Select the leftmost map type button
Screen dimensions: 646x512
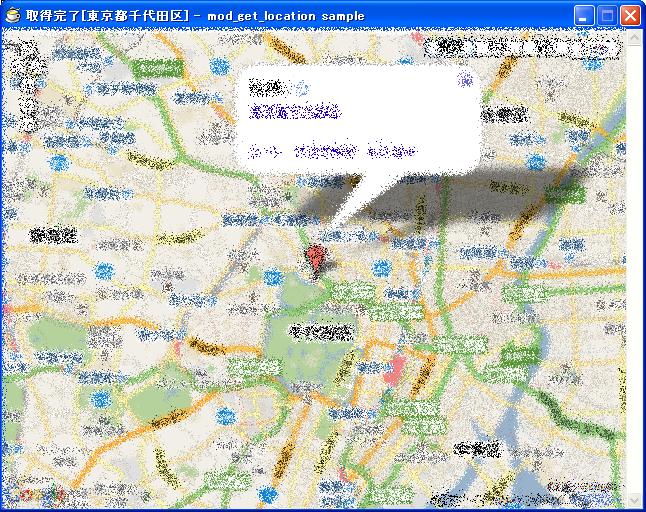pyautogui.click(x=448, y=46)
